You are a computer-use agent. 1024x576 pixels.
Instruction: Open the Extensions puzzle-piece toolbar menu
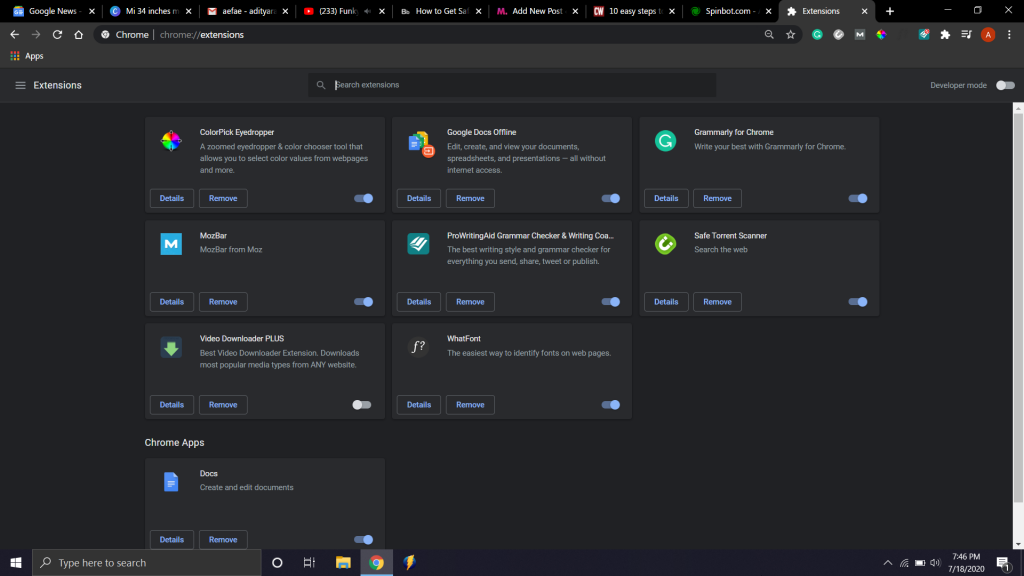945,35
